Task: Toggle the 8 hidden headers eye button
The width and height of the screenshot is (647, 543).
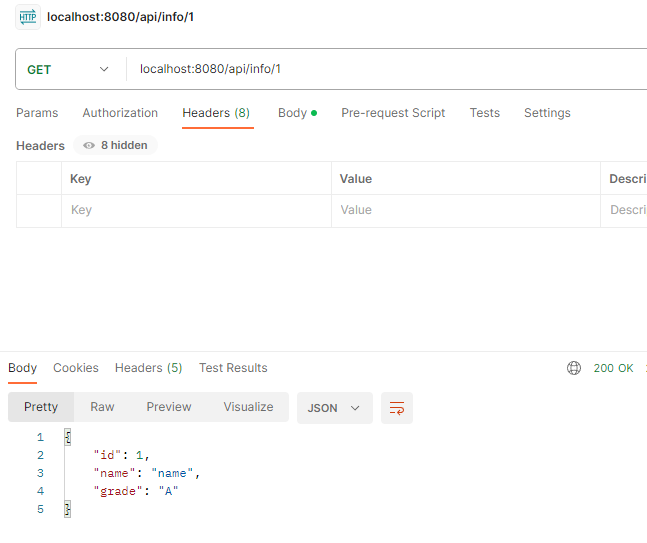Action: [115, 145]
